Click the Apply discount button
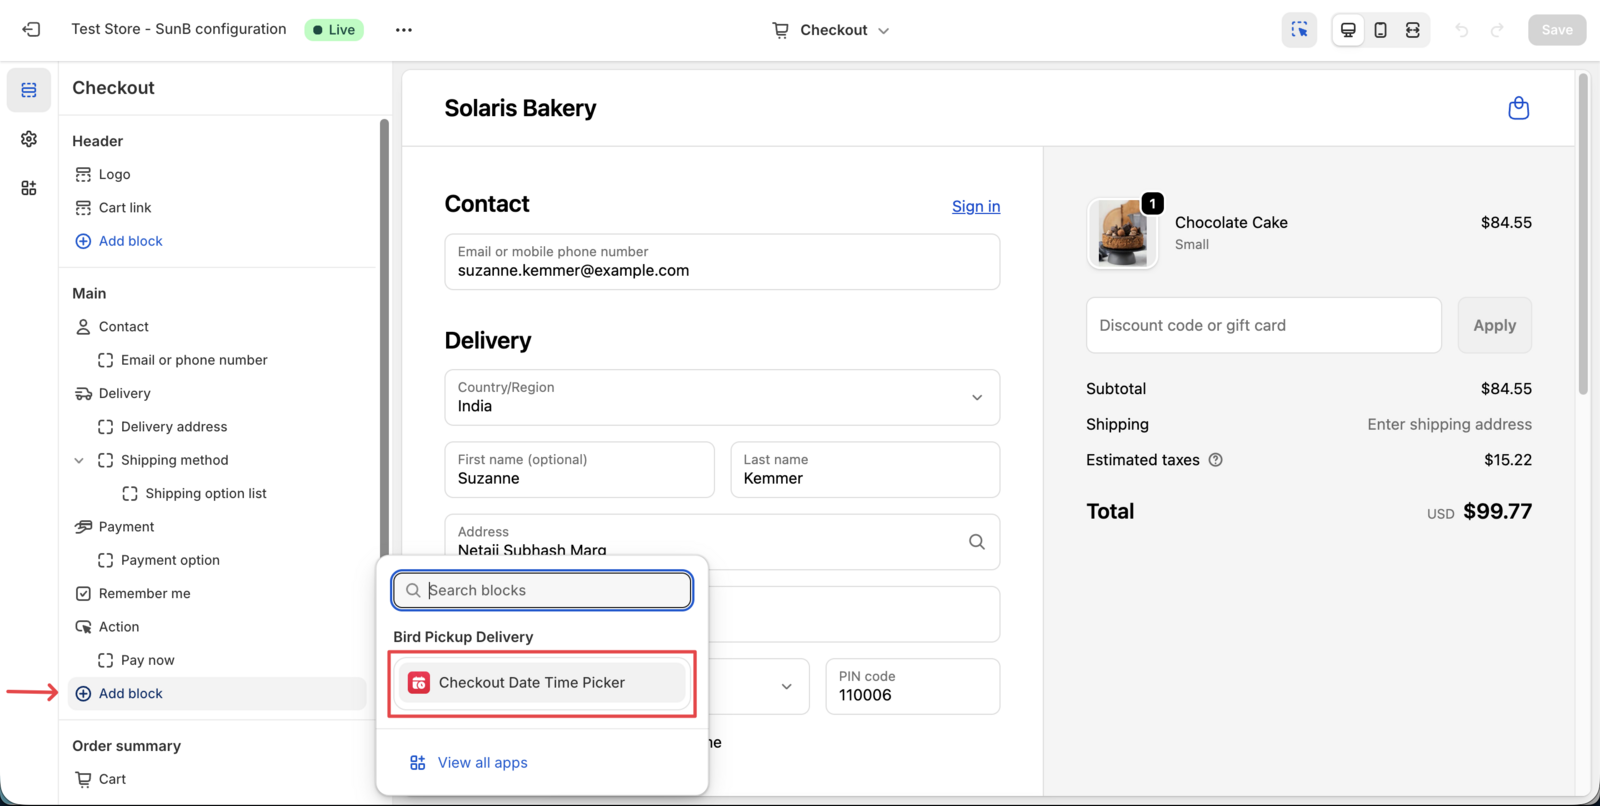 1495,325
